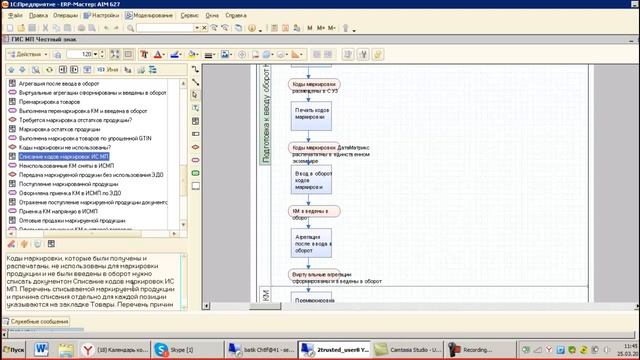Select the pink rounded event shape tool
Screen dimensions: 640x360
click(x=196, y=160)
